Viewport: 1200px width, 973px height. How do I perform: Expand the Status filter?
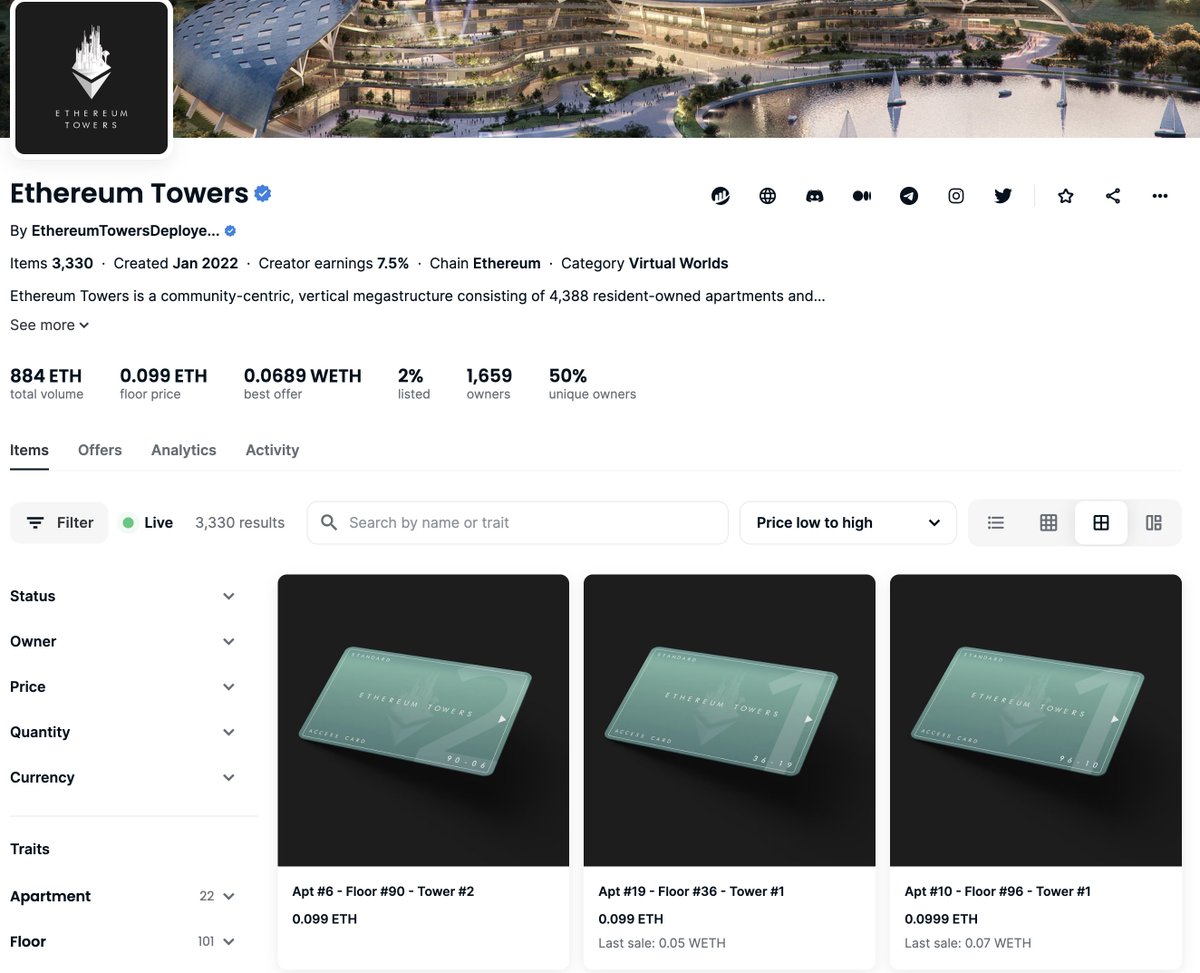pos(124,596)
